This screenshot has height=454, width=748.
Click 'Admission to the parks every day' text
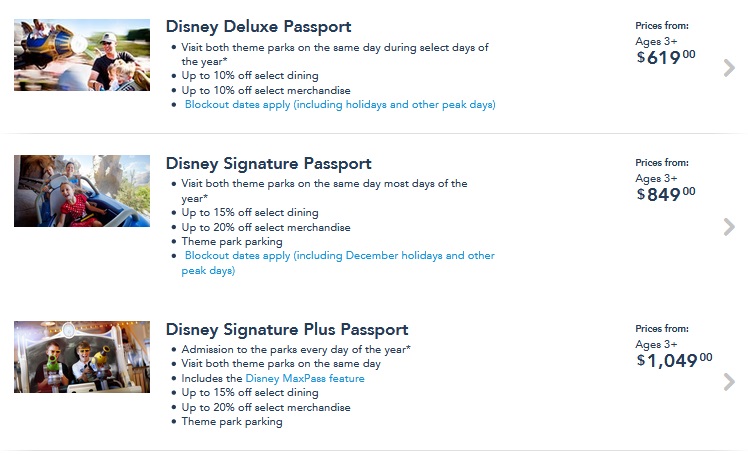coord(296,350)
